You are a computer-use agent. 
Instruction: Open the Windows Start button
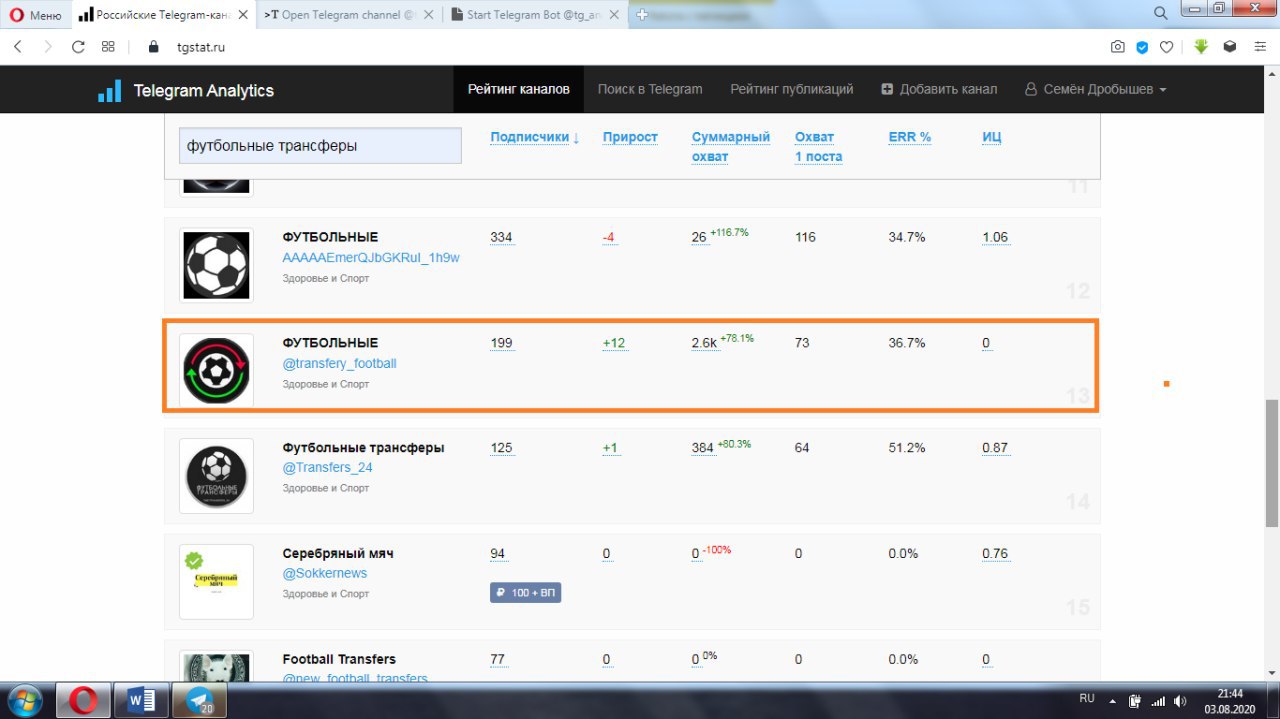pos(24,700)
